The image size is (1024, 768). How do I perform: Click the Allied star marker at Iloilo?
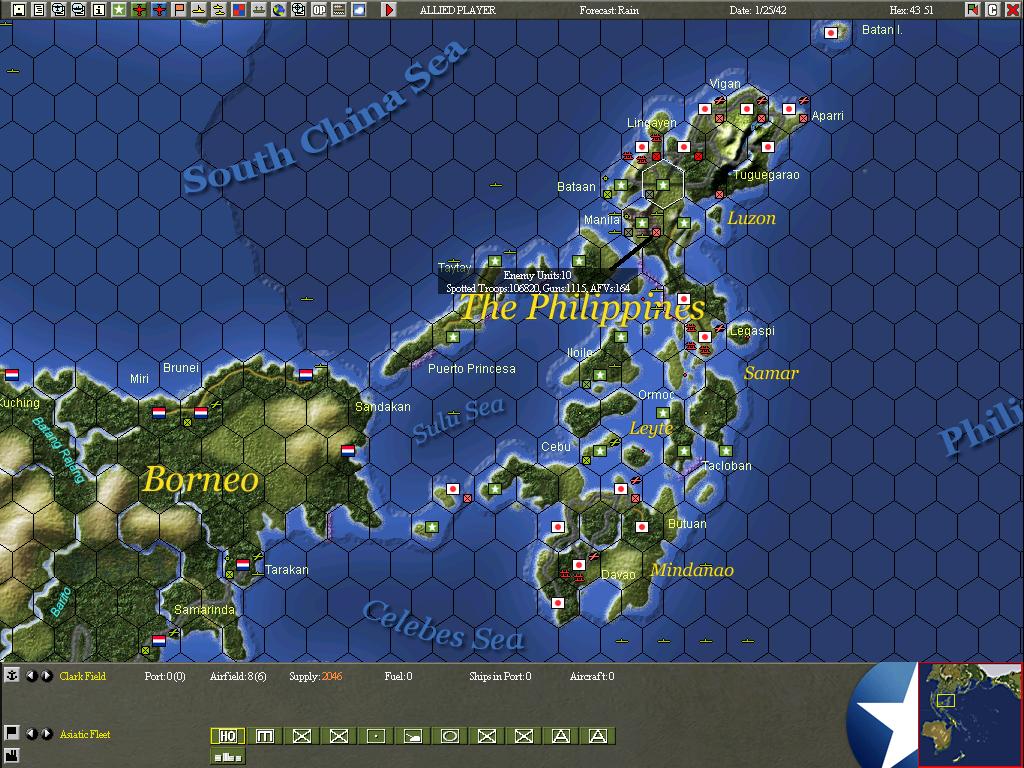tap(600, 375)
